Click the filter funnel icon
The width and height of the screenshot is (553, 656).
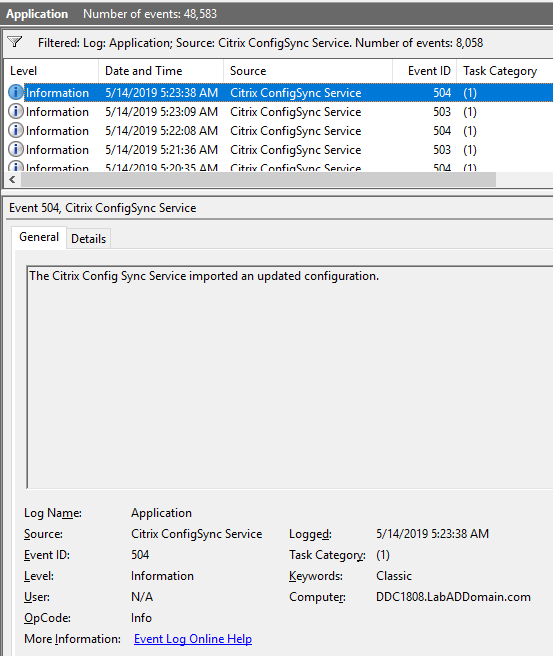click(x=15, y=42)
